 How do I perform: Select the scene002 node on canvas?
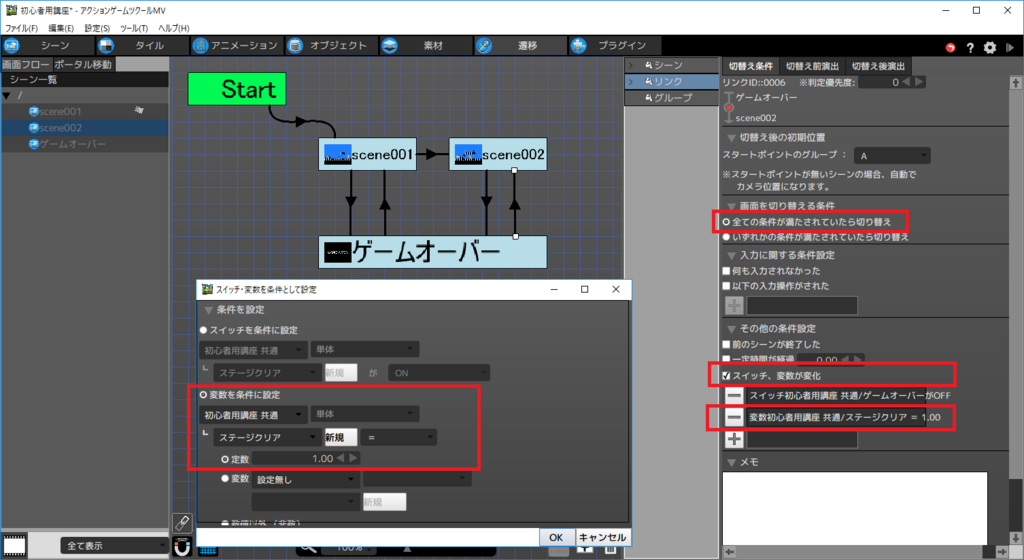click(498, 154)
